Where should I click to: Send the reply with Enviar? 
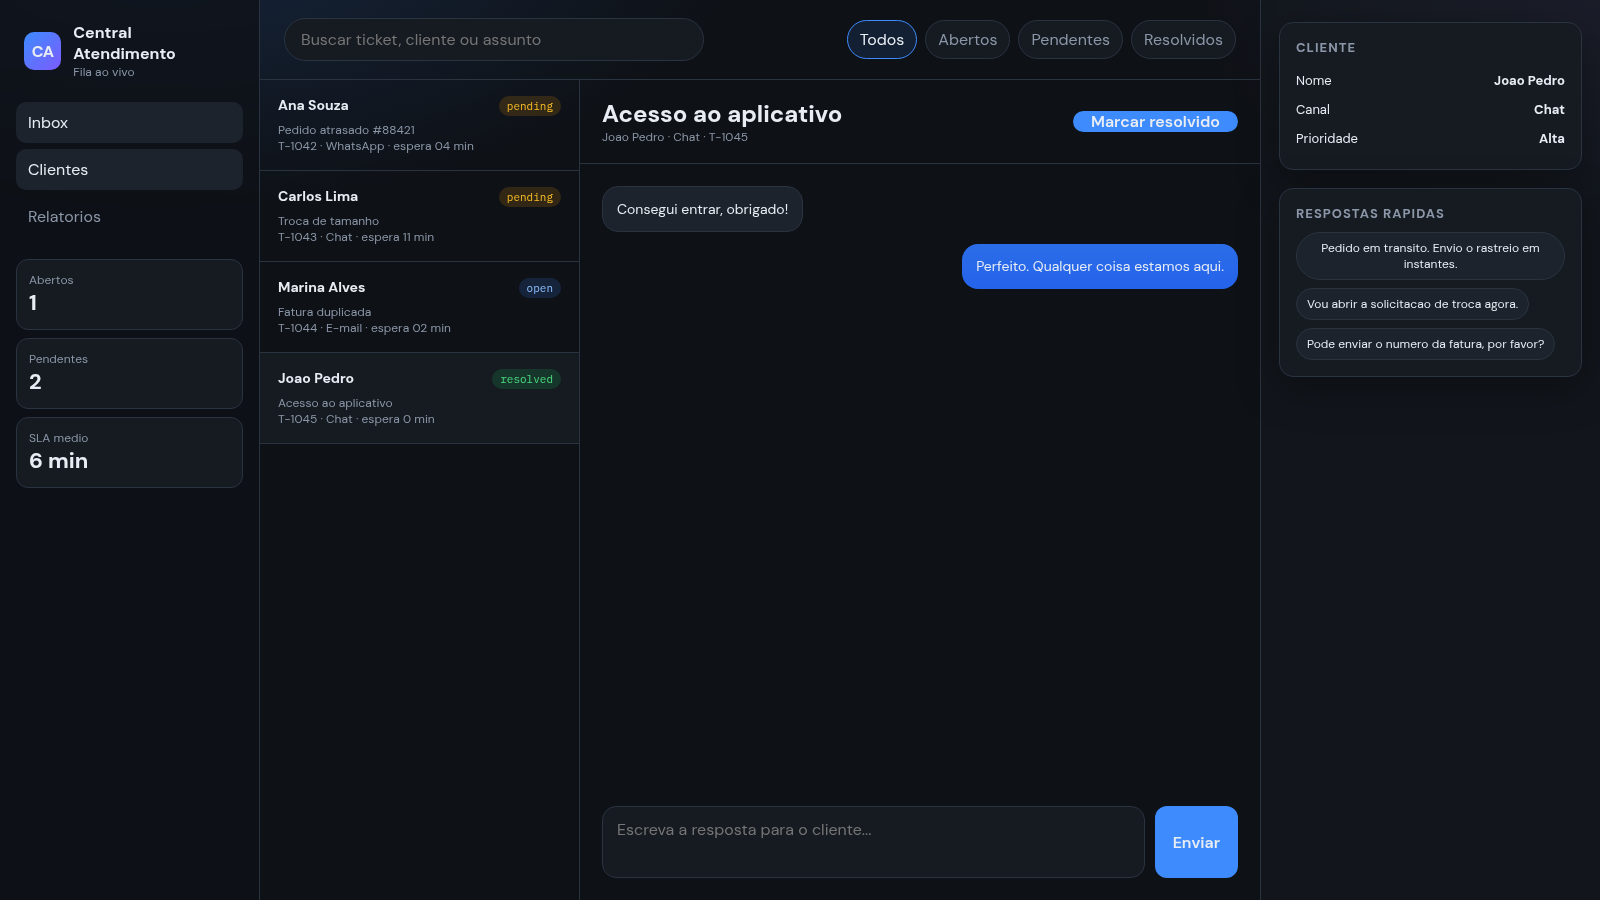(1196, 842)
